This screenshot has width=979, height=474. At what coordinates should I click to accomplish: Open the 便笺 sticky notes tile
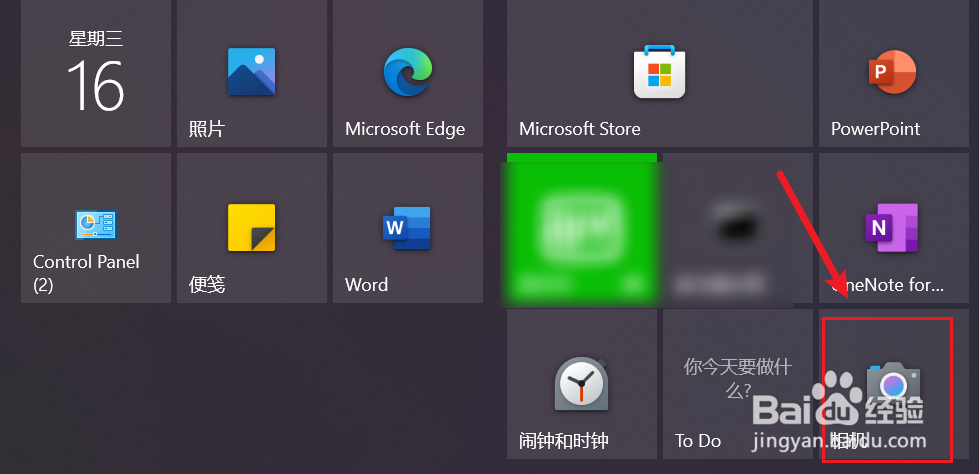coord(252,228)
